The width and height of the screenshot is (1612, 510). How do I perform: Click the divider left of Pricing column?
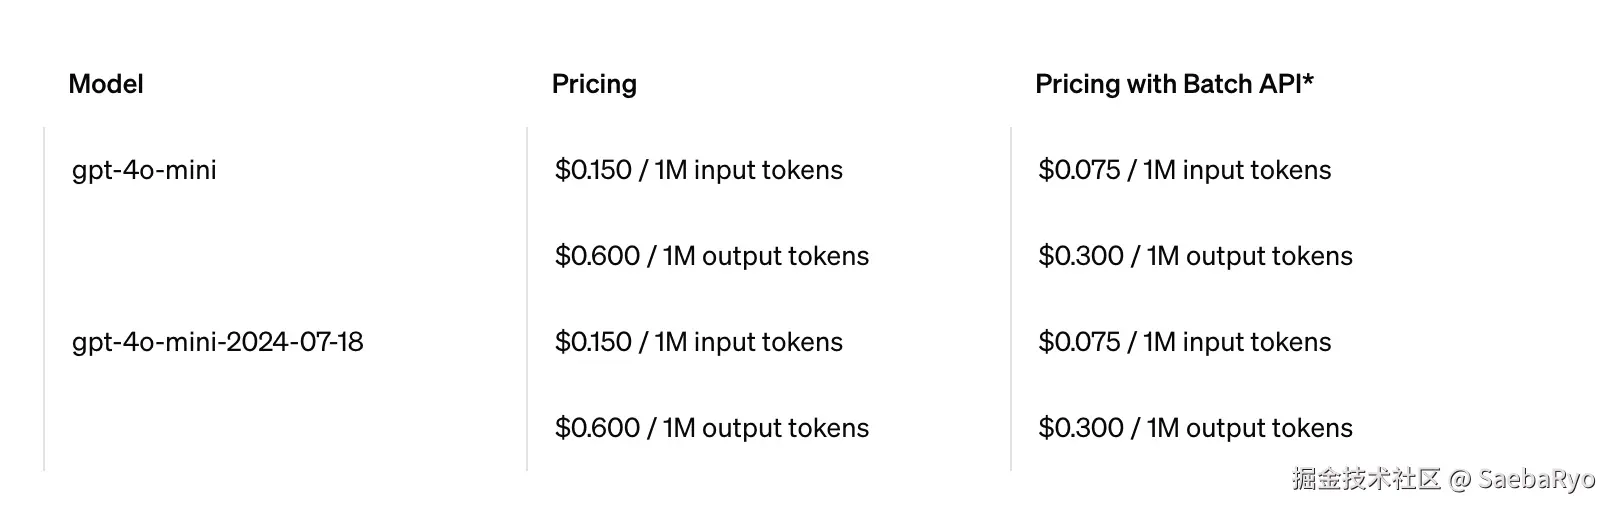coord(527,298)
